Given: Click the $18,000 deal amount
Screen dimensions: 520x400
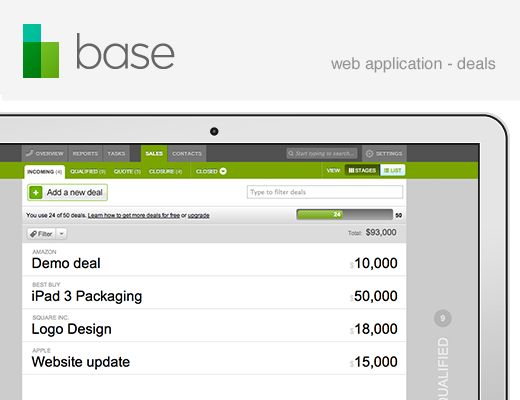Looking at the screenshot, I should (x=373, y=329).
